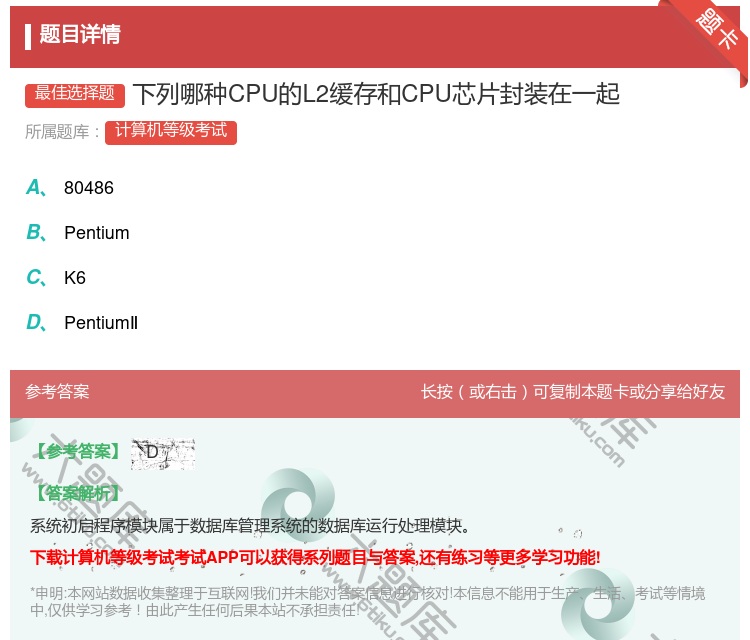Click the answer image showing D

(163, 453)
